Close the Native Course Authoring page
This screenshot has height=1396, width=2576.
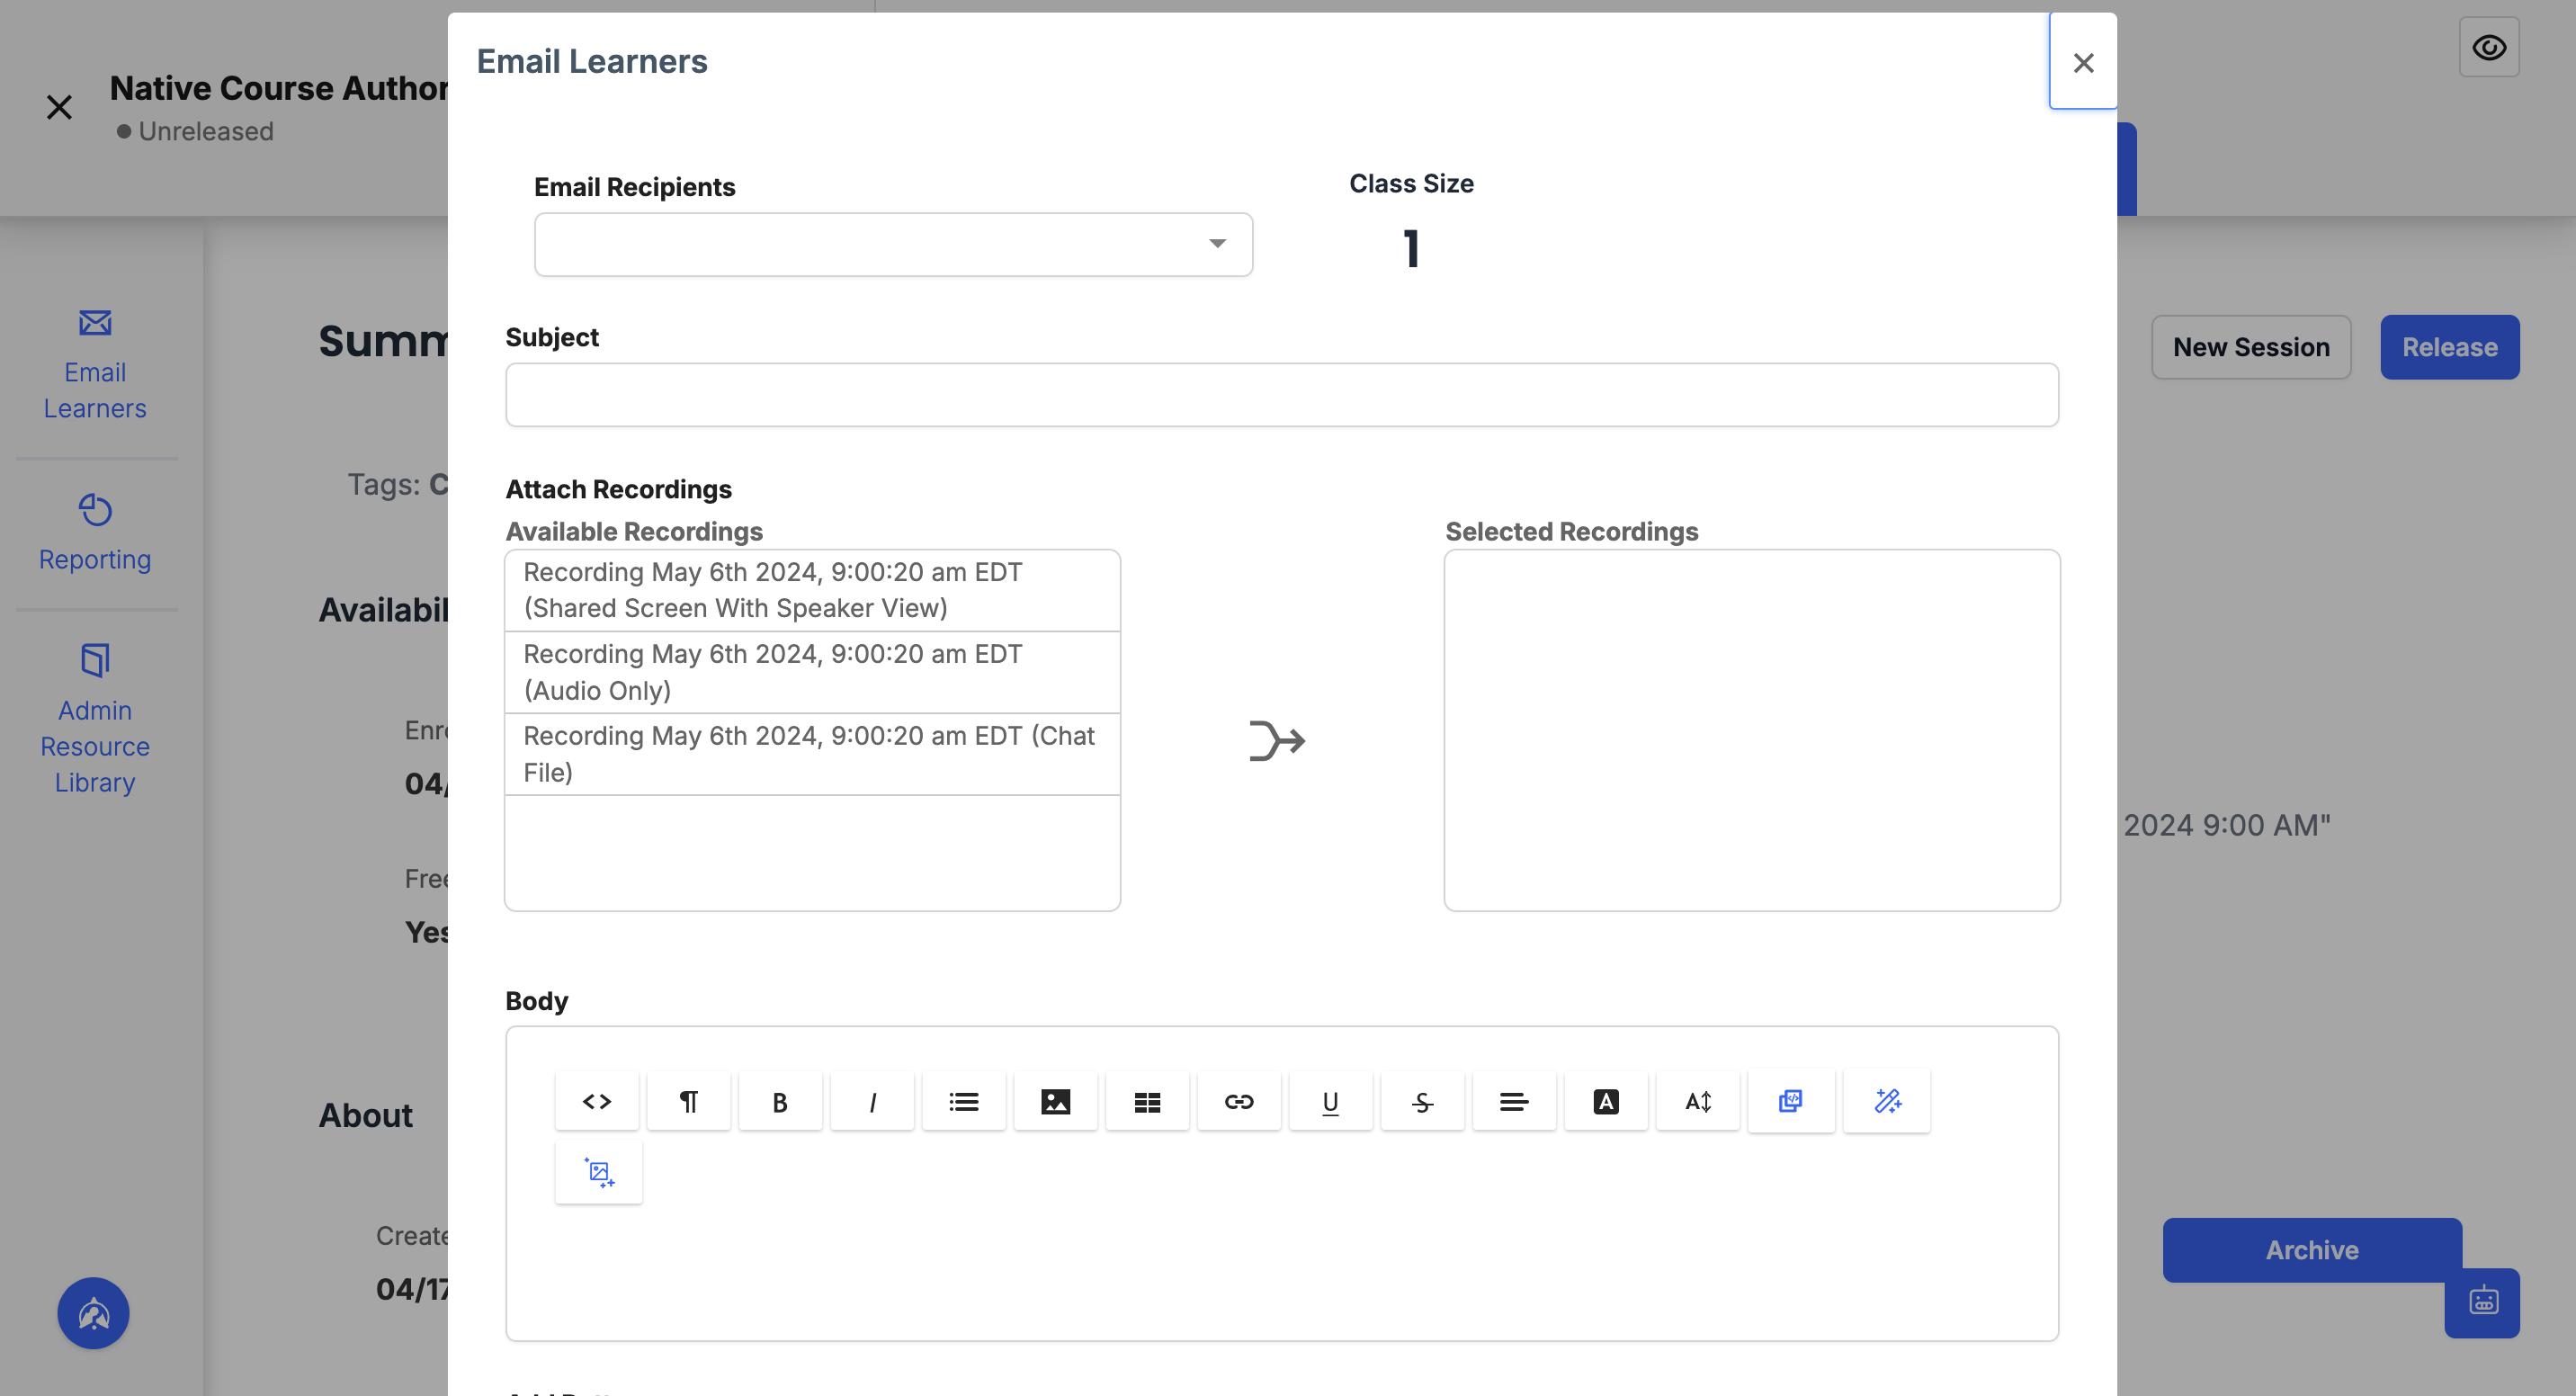point(60,106)
